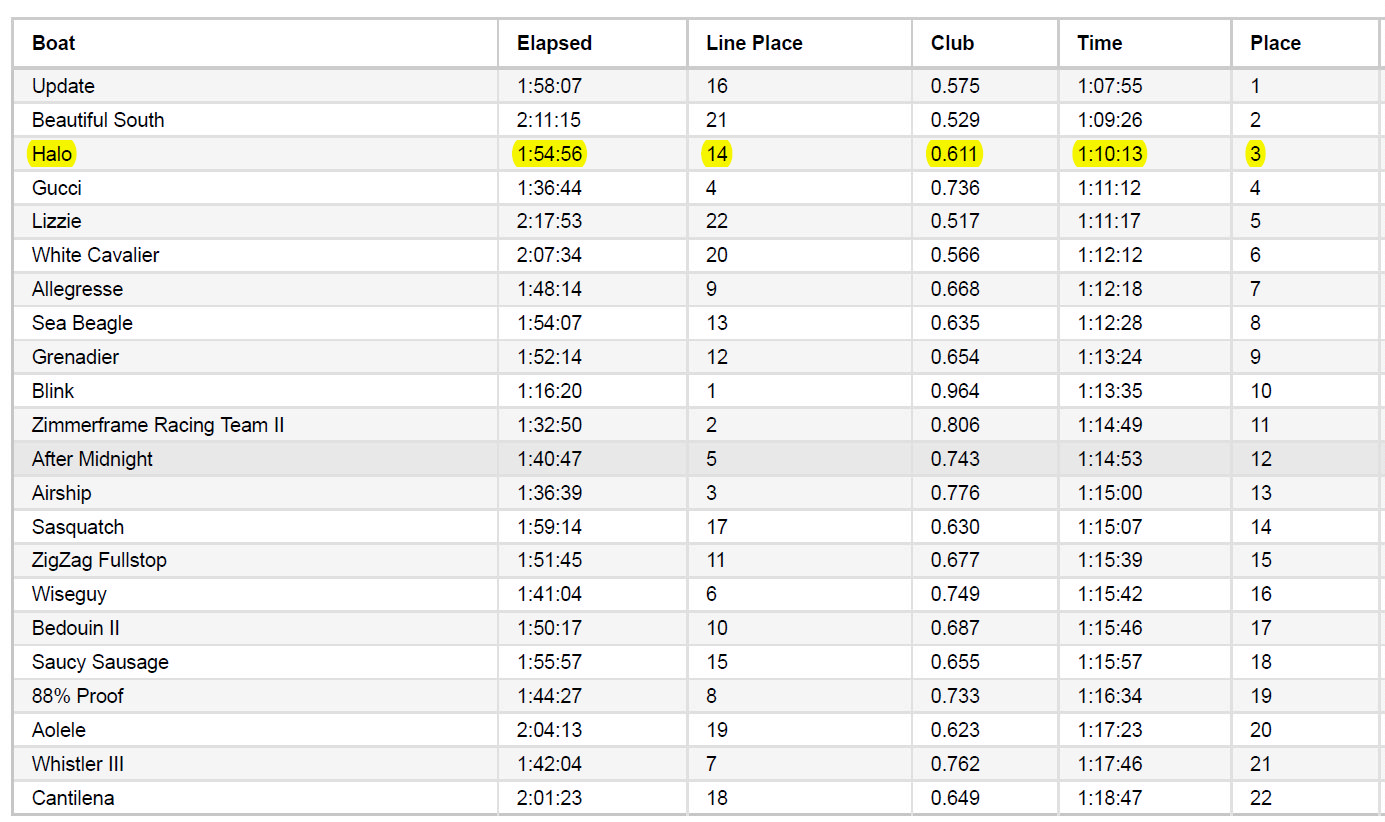Select the Whistler III boat name
This screenshot has height=822, width=1385.
point(78,764)
